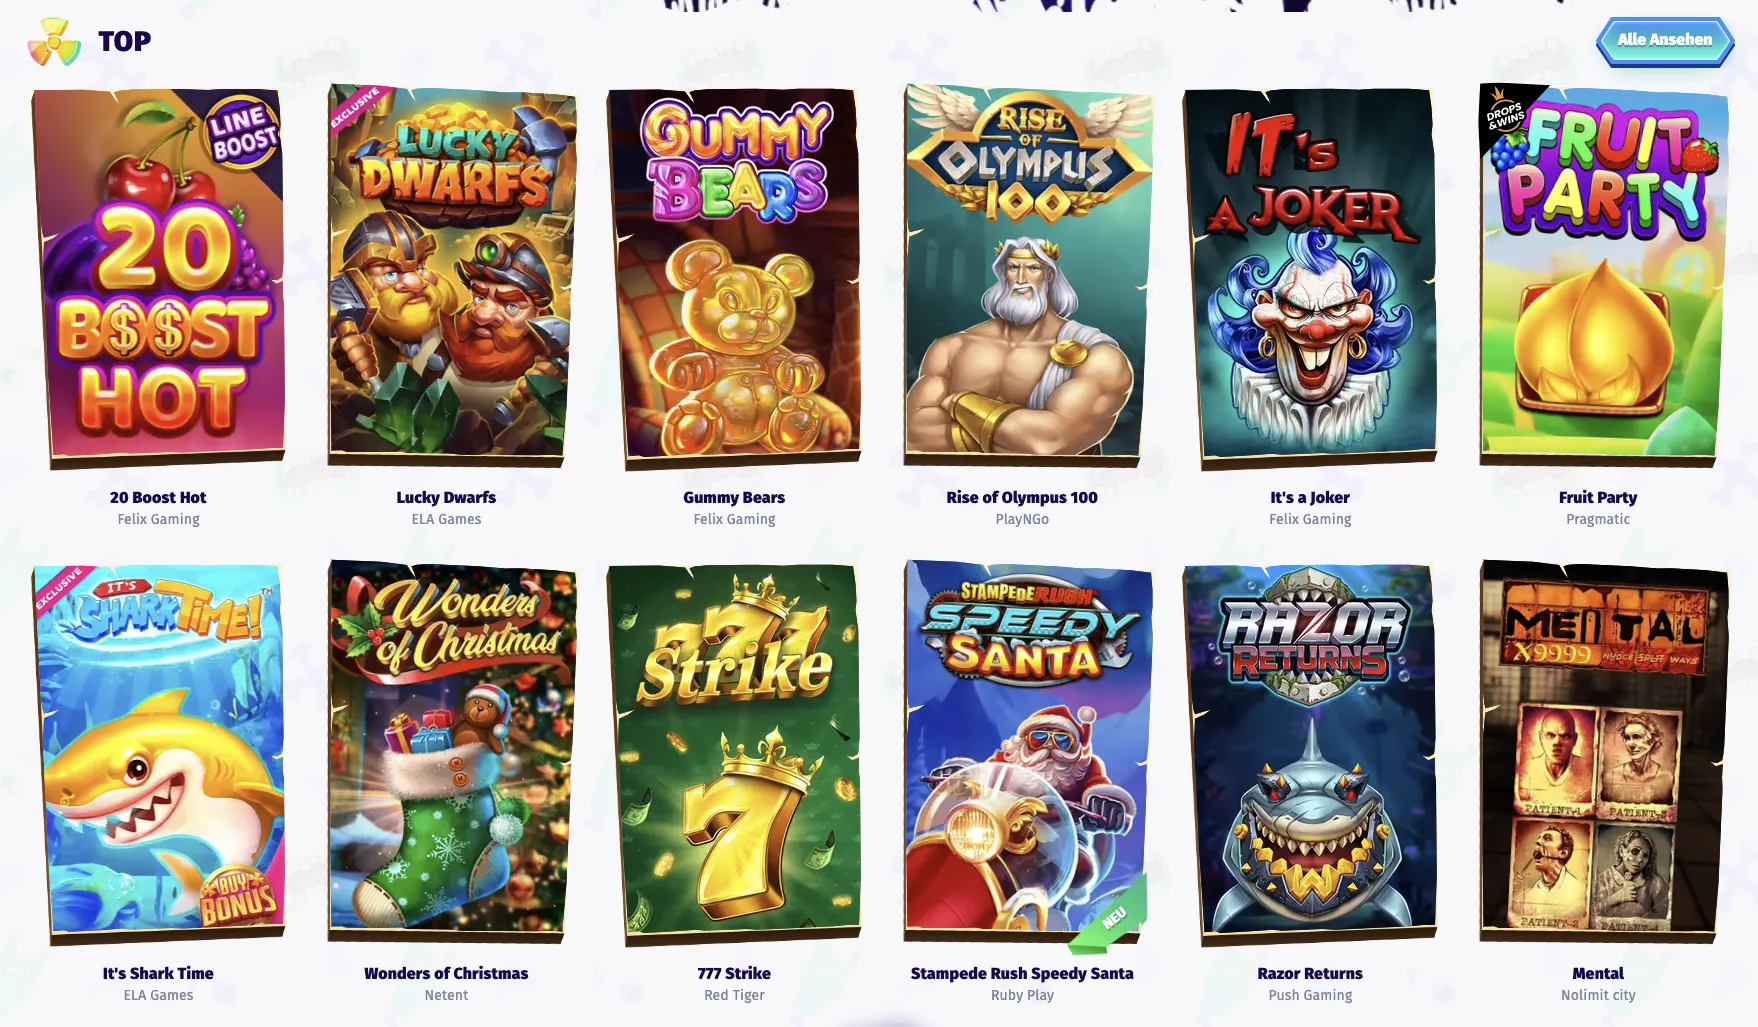Open the Razor Returns shark cover
The width and height of the screenshot is (1758, 1027).
click(1310, 753)
